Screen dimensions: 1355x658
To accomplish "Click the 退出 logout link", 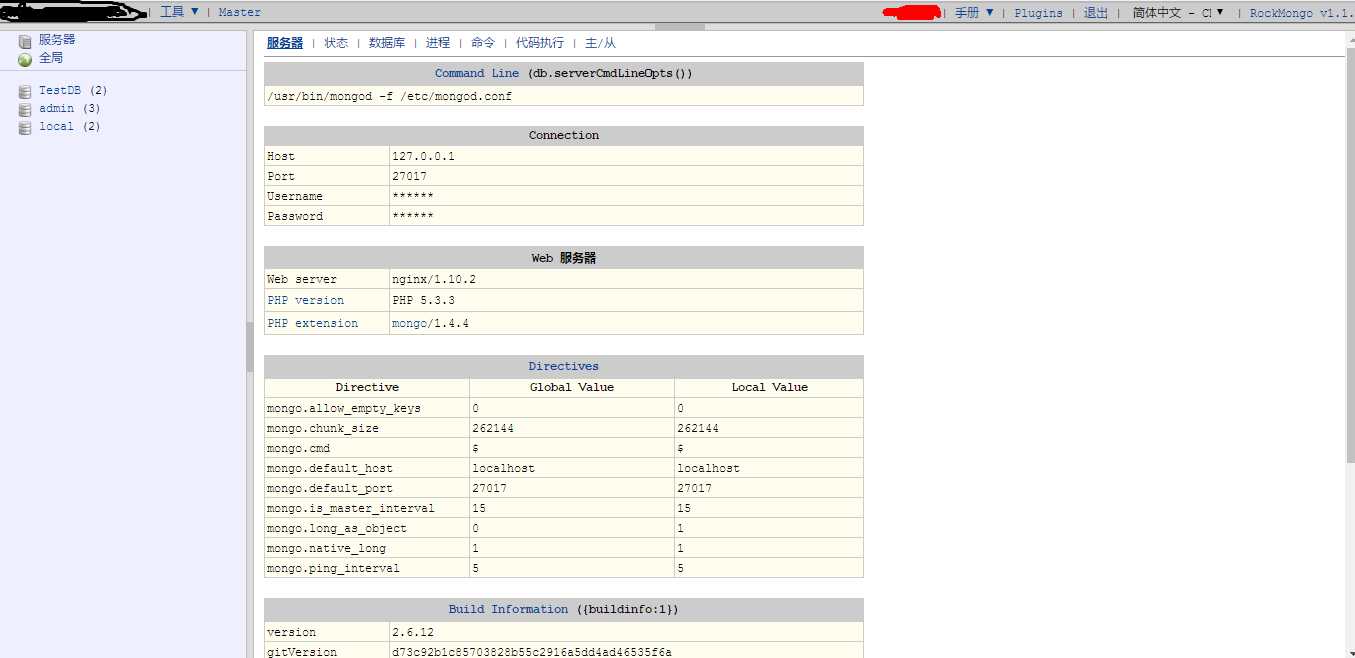I will click(1096, 13).
